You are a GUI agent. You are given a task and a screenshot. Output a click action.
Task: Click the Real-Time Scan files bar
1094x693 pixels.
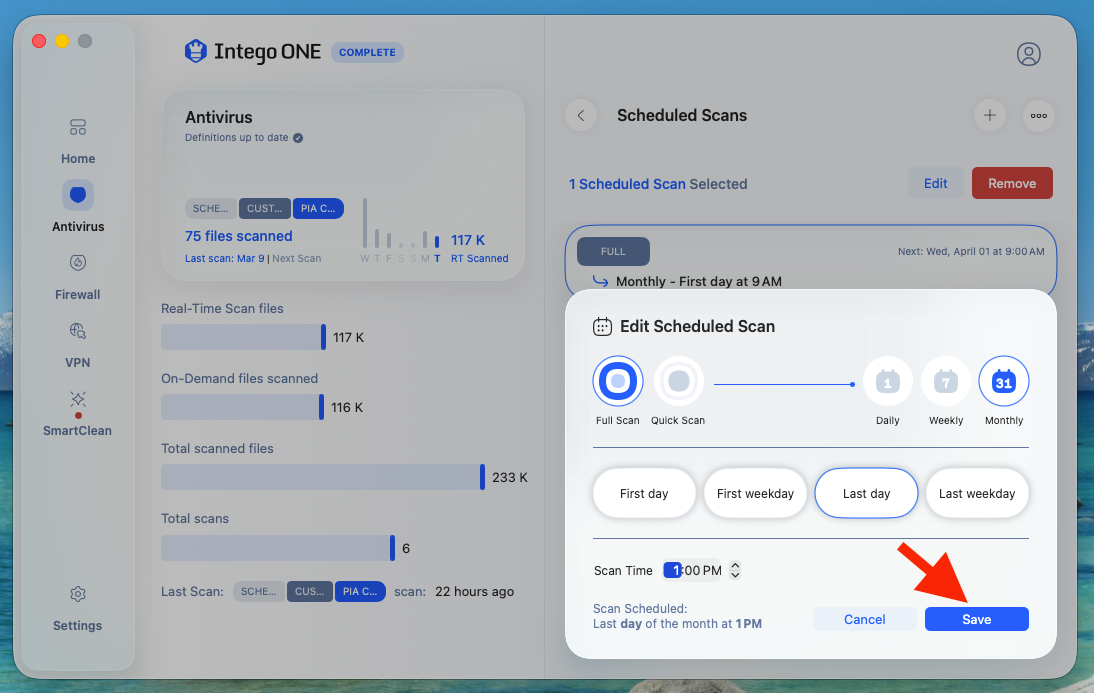pyautogui.click(x=243, y=337)
